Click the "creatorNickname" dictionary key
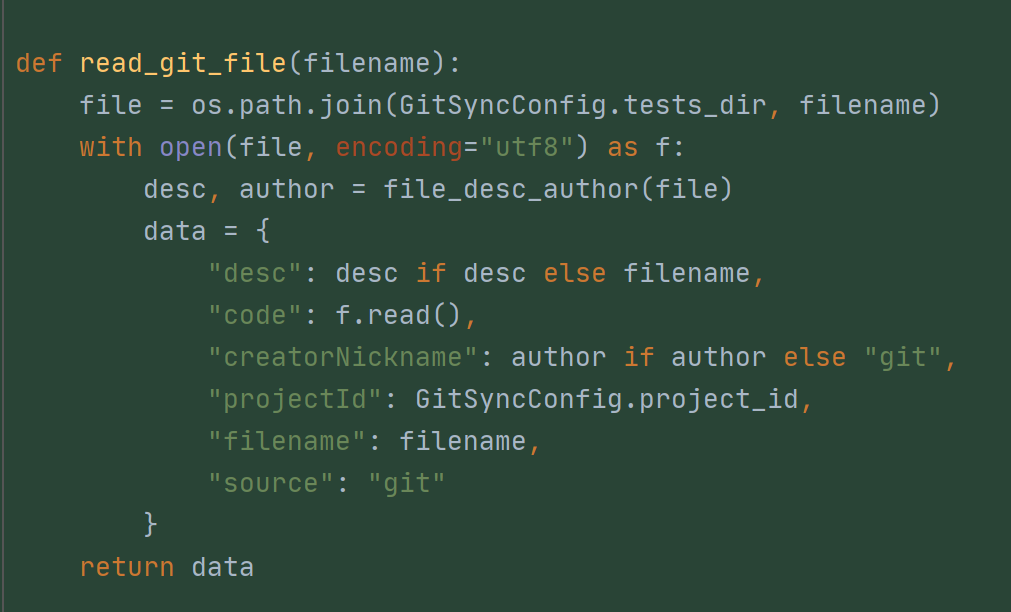Viewport: 1011px width, 612px height. click(x=342, y=357)
